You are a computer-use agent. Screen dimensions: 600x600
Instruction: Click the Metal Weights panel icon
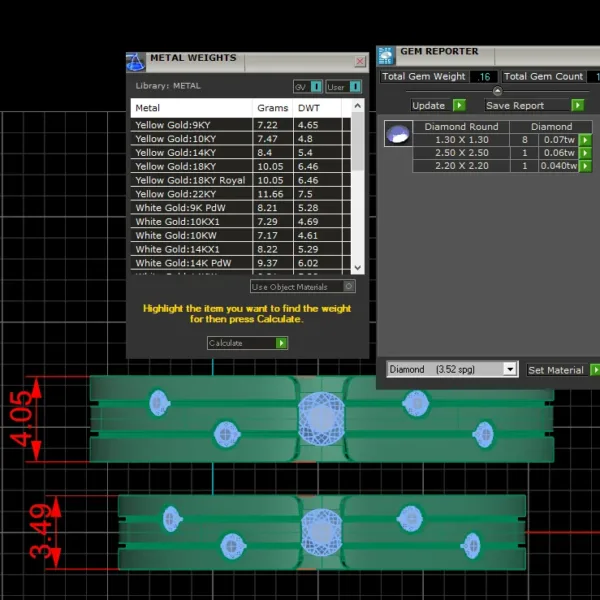click(136, 62)
